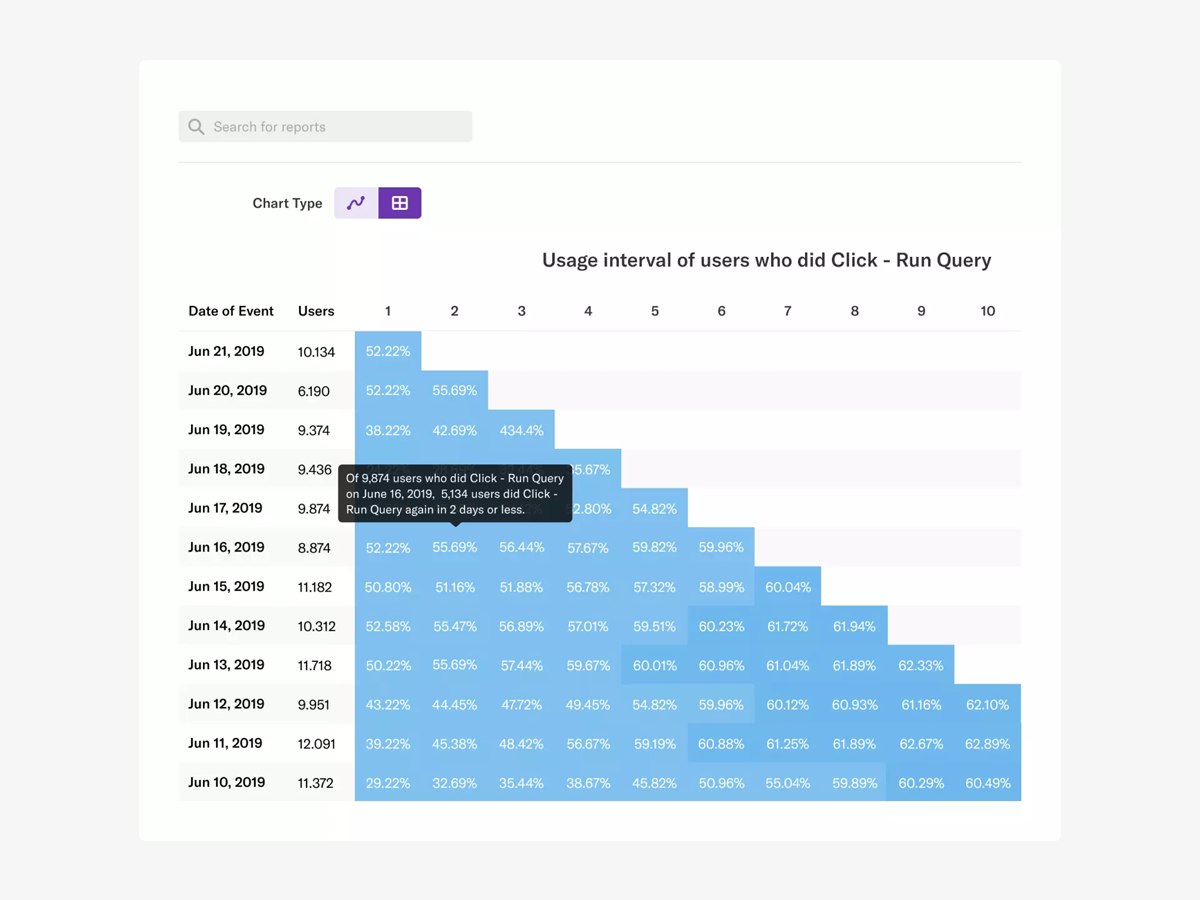Select the Date of Event column header
Screen dimensions: 1200x900
(x=231, y=311)
